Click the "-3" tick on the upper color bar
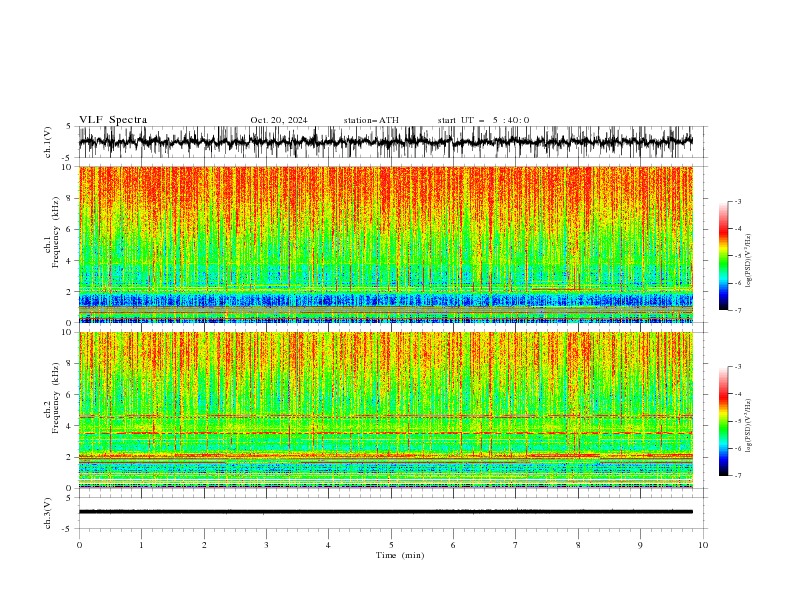 point(737,201)
